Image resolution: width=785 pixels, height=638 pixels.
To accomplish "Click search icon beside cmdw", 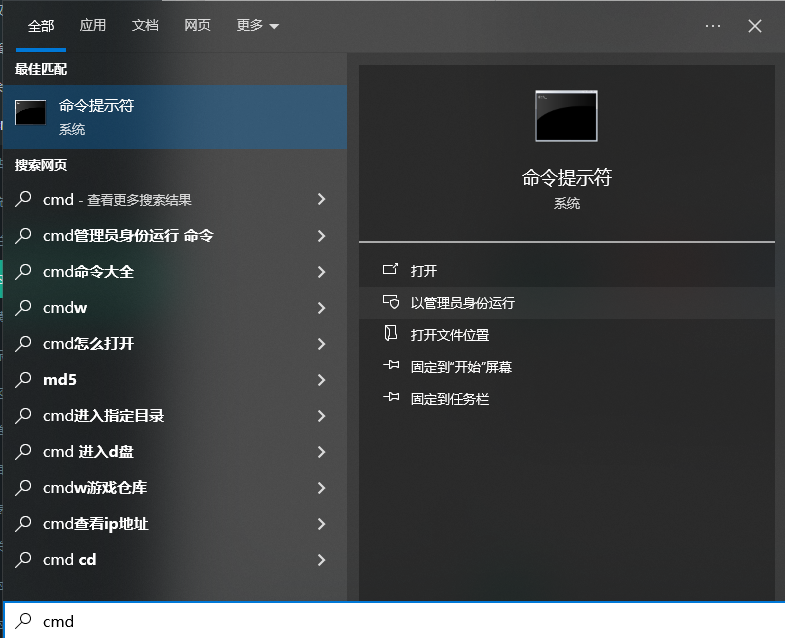I will 23,307.
